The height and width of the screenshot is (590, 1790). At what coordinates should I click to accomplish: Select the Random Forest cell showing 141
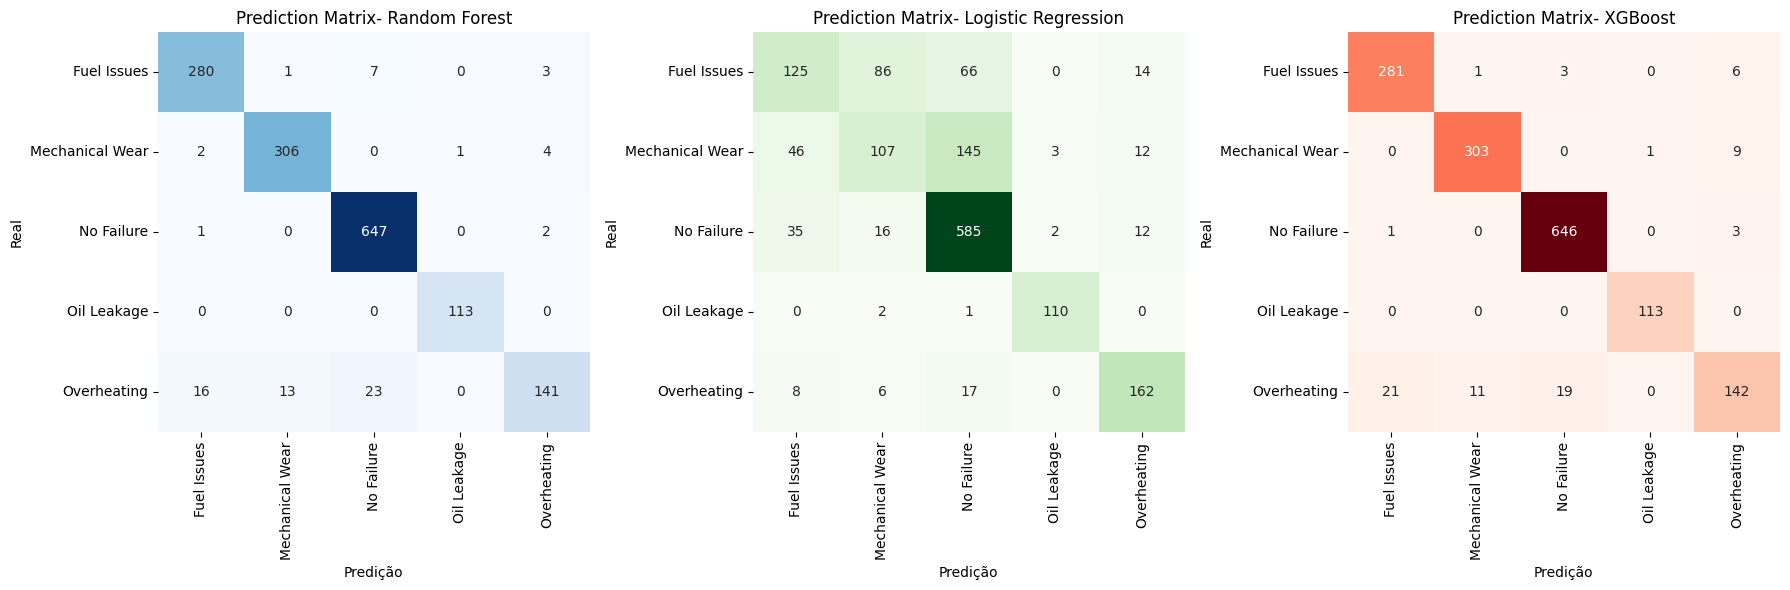(x=546, y=392)
